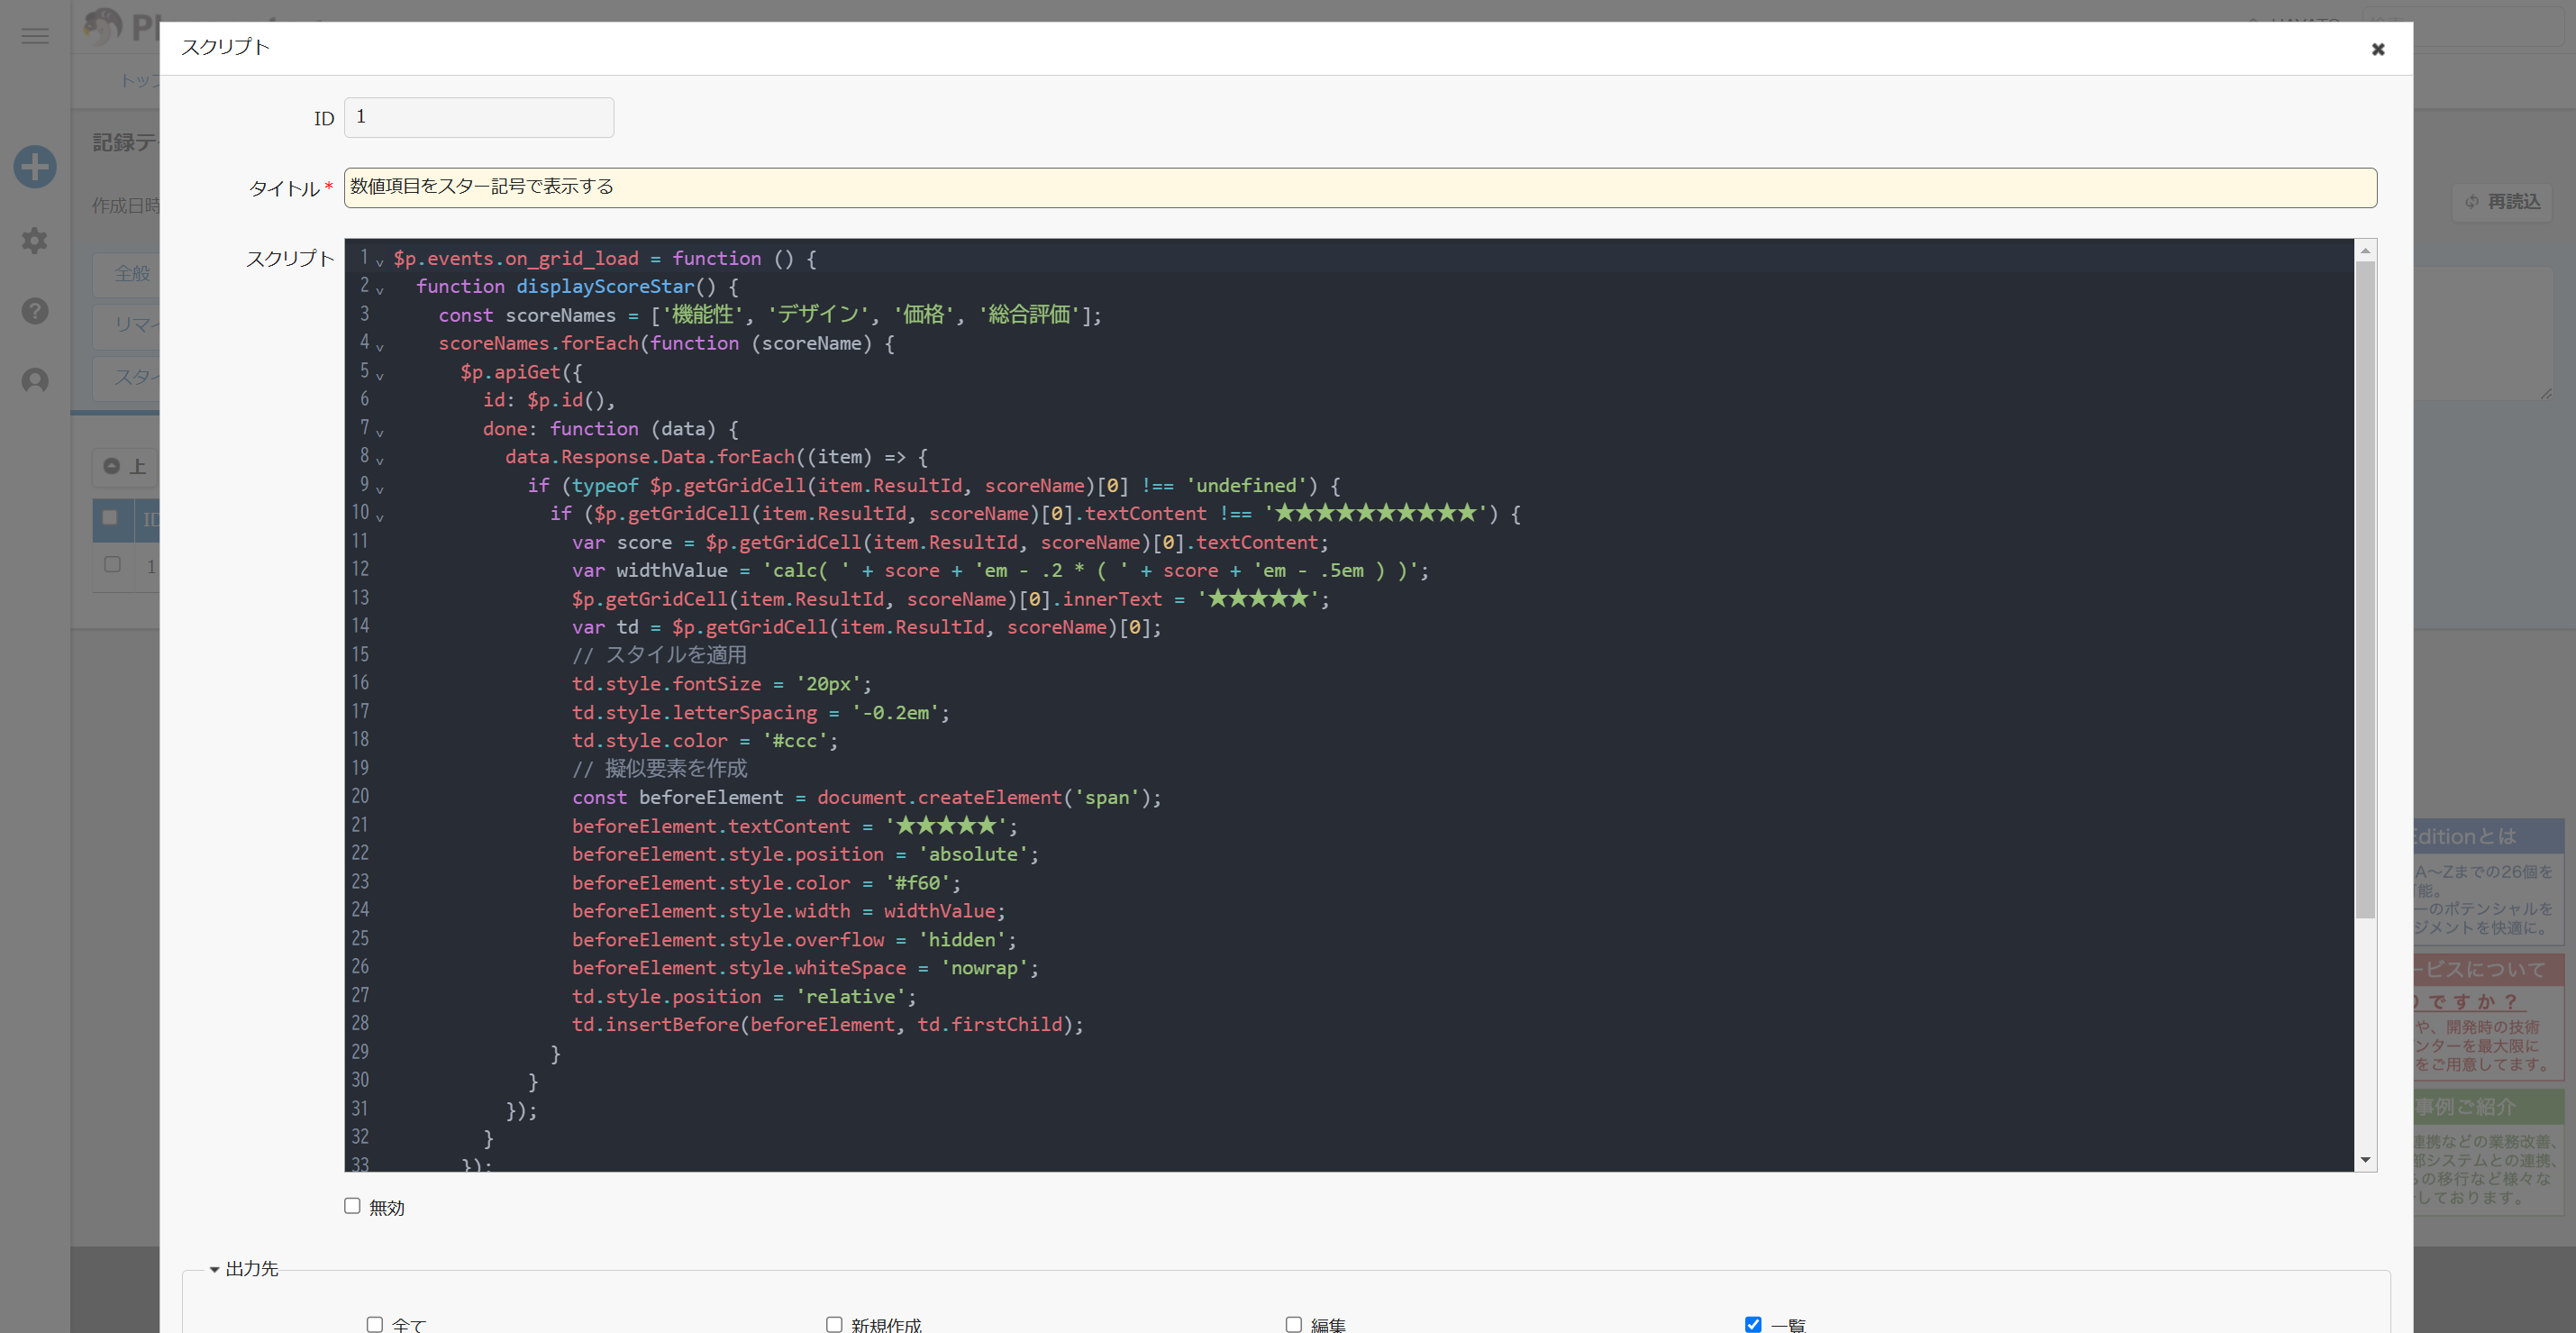The width and height of the screenshot is (2576, 1333).
Task: Close the スクリプト dialog with X icon
Action: point(2377,49)
